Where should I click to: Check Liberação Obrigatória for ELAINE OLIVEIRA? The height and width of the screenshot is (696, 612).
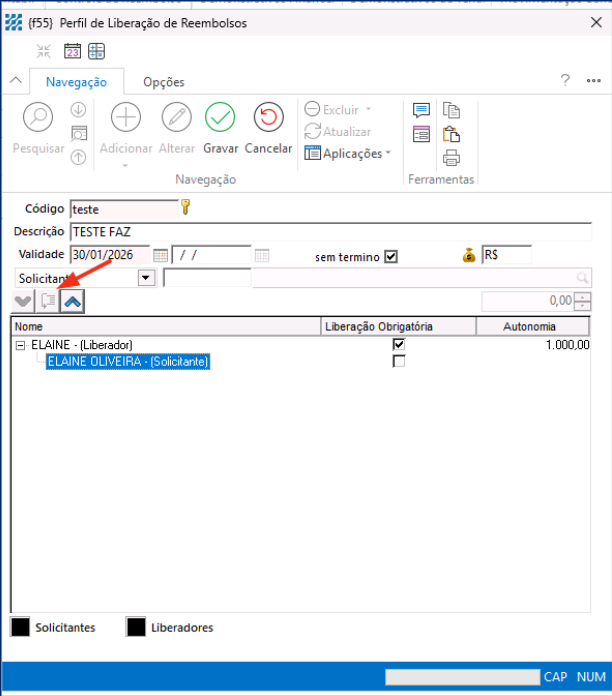pos(399,362)
